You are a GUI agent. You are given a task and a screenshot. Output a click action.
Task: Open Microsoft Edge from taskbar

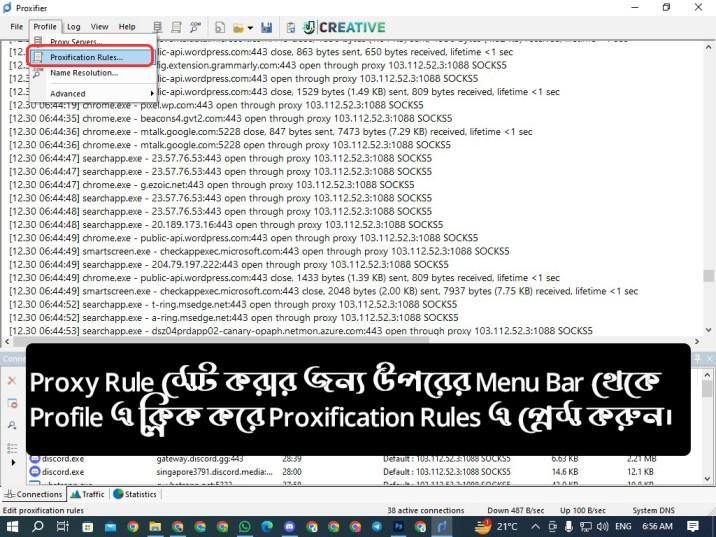pos(267,526)
